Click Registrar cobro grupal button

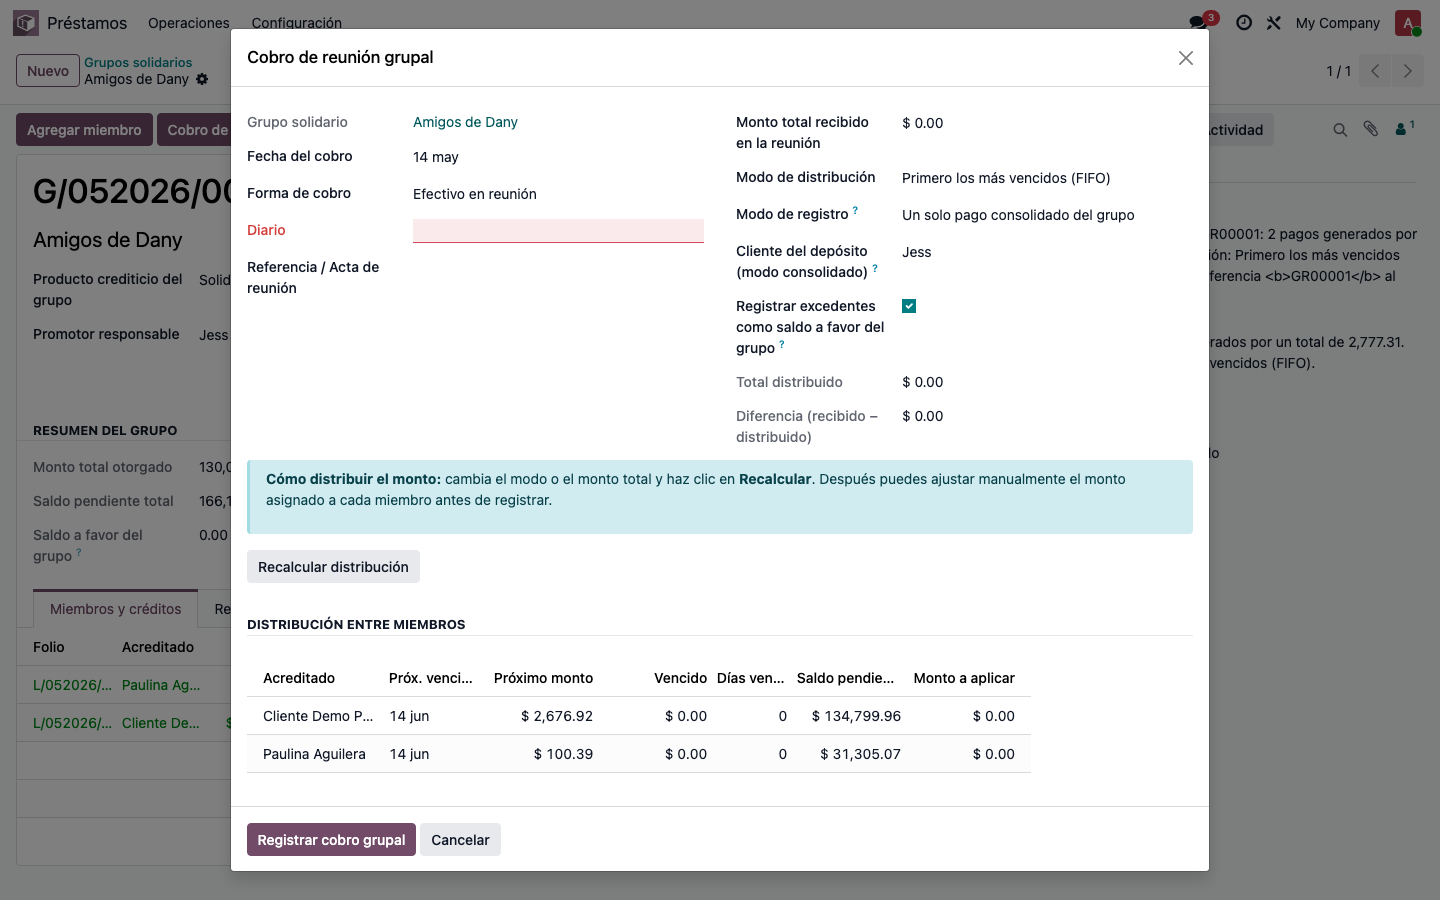tap(331, 840)
